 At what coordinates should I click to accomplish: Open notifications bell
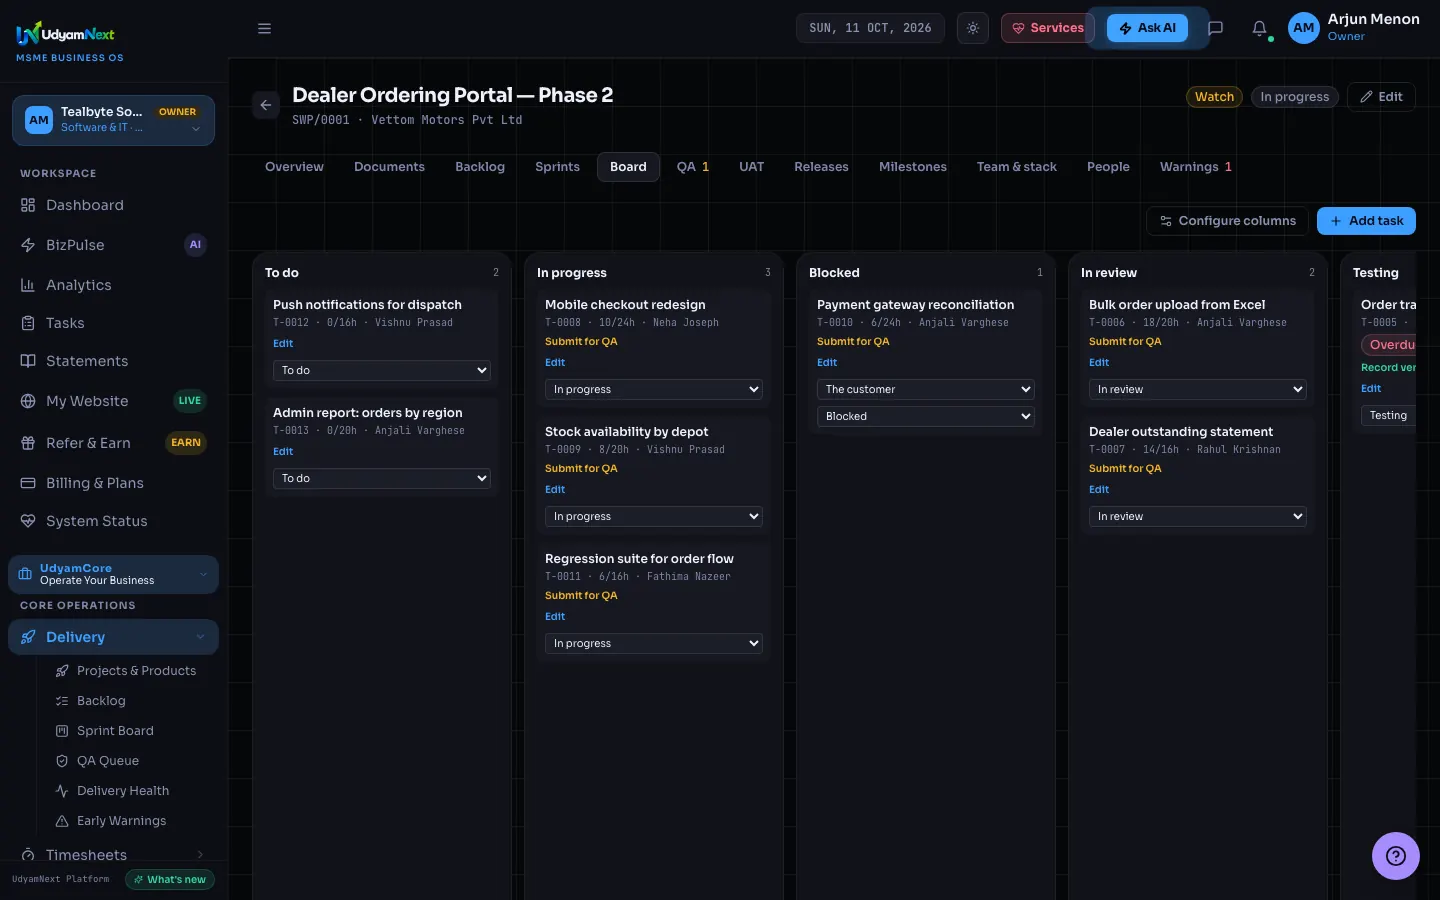[1260, 28]
